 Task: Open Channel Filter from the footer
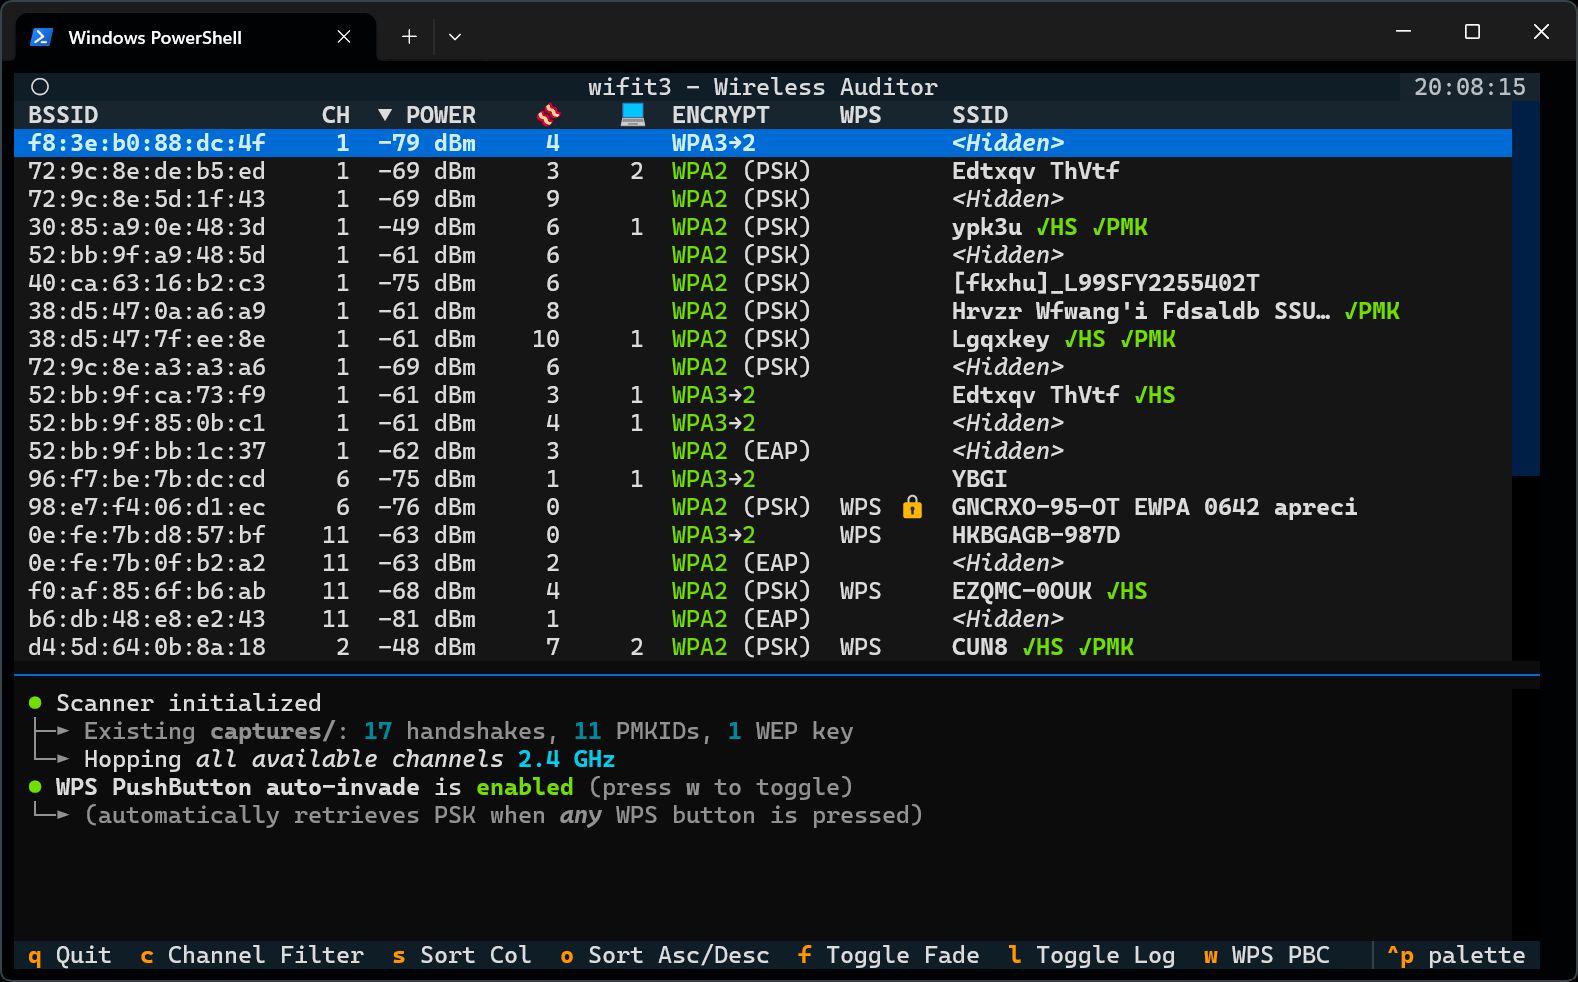(252, 955)
